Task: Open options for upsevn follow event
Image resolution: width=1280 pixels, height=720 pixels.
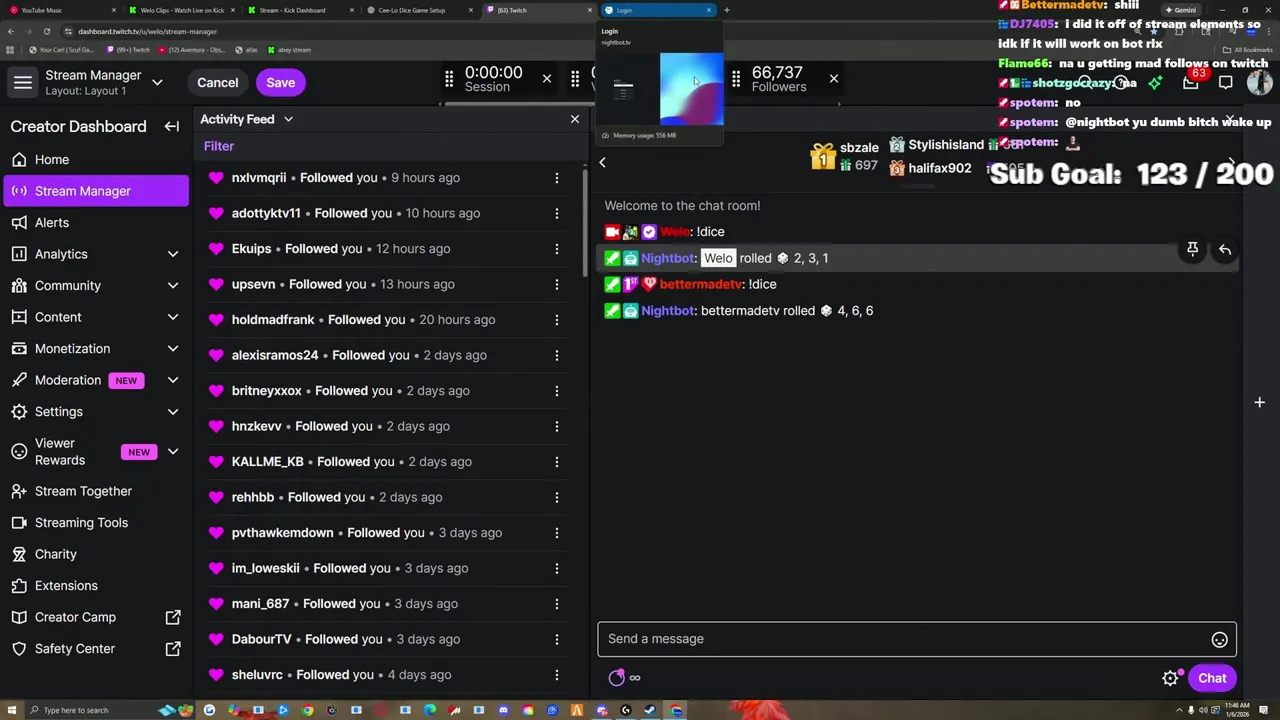Action: point(556,284)
